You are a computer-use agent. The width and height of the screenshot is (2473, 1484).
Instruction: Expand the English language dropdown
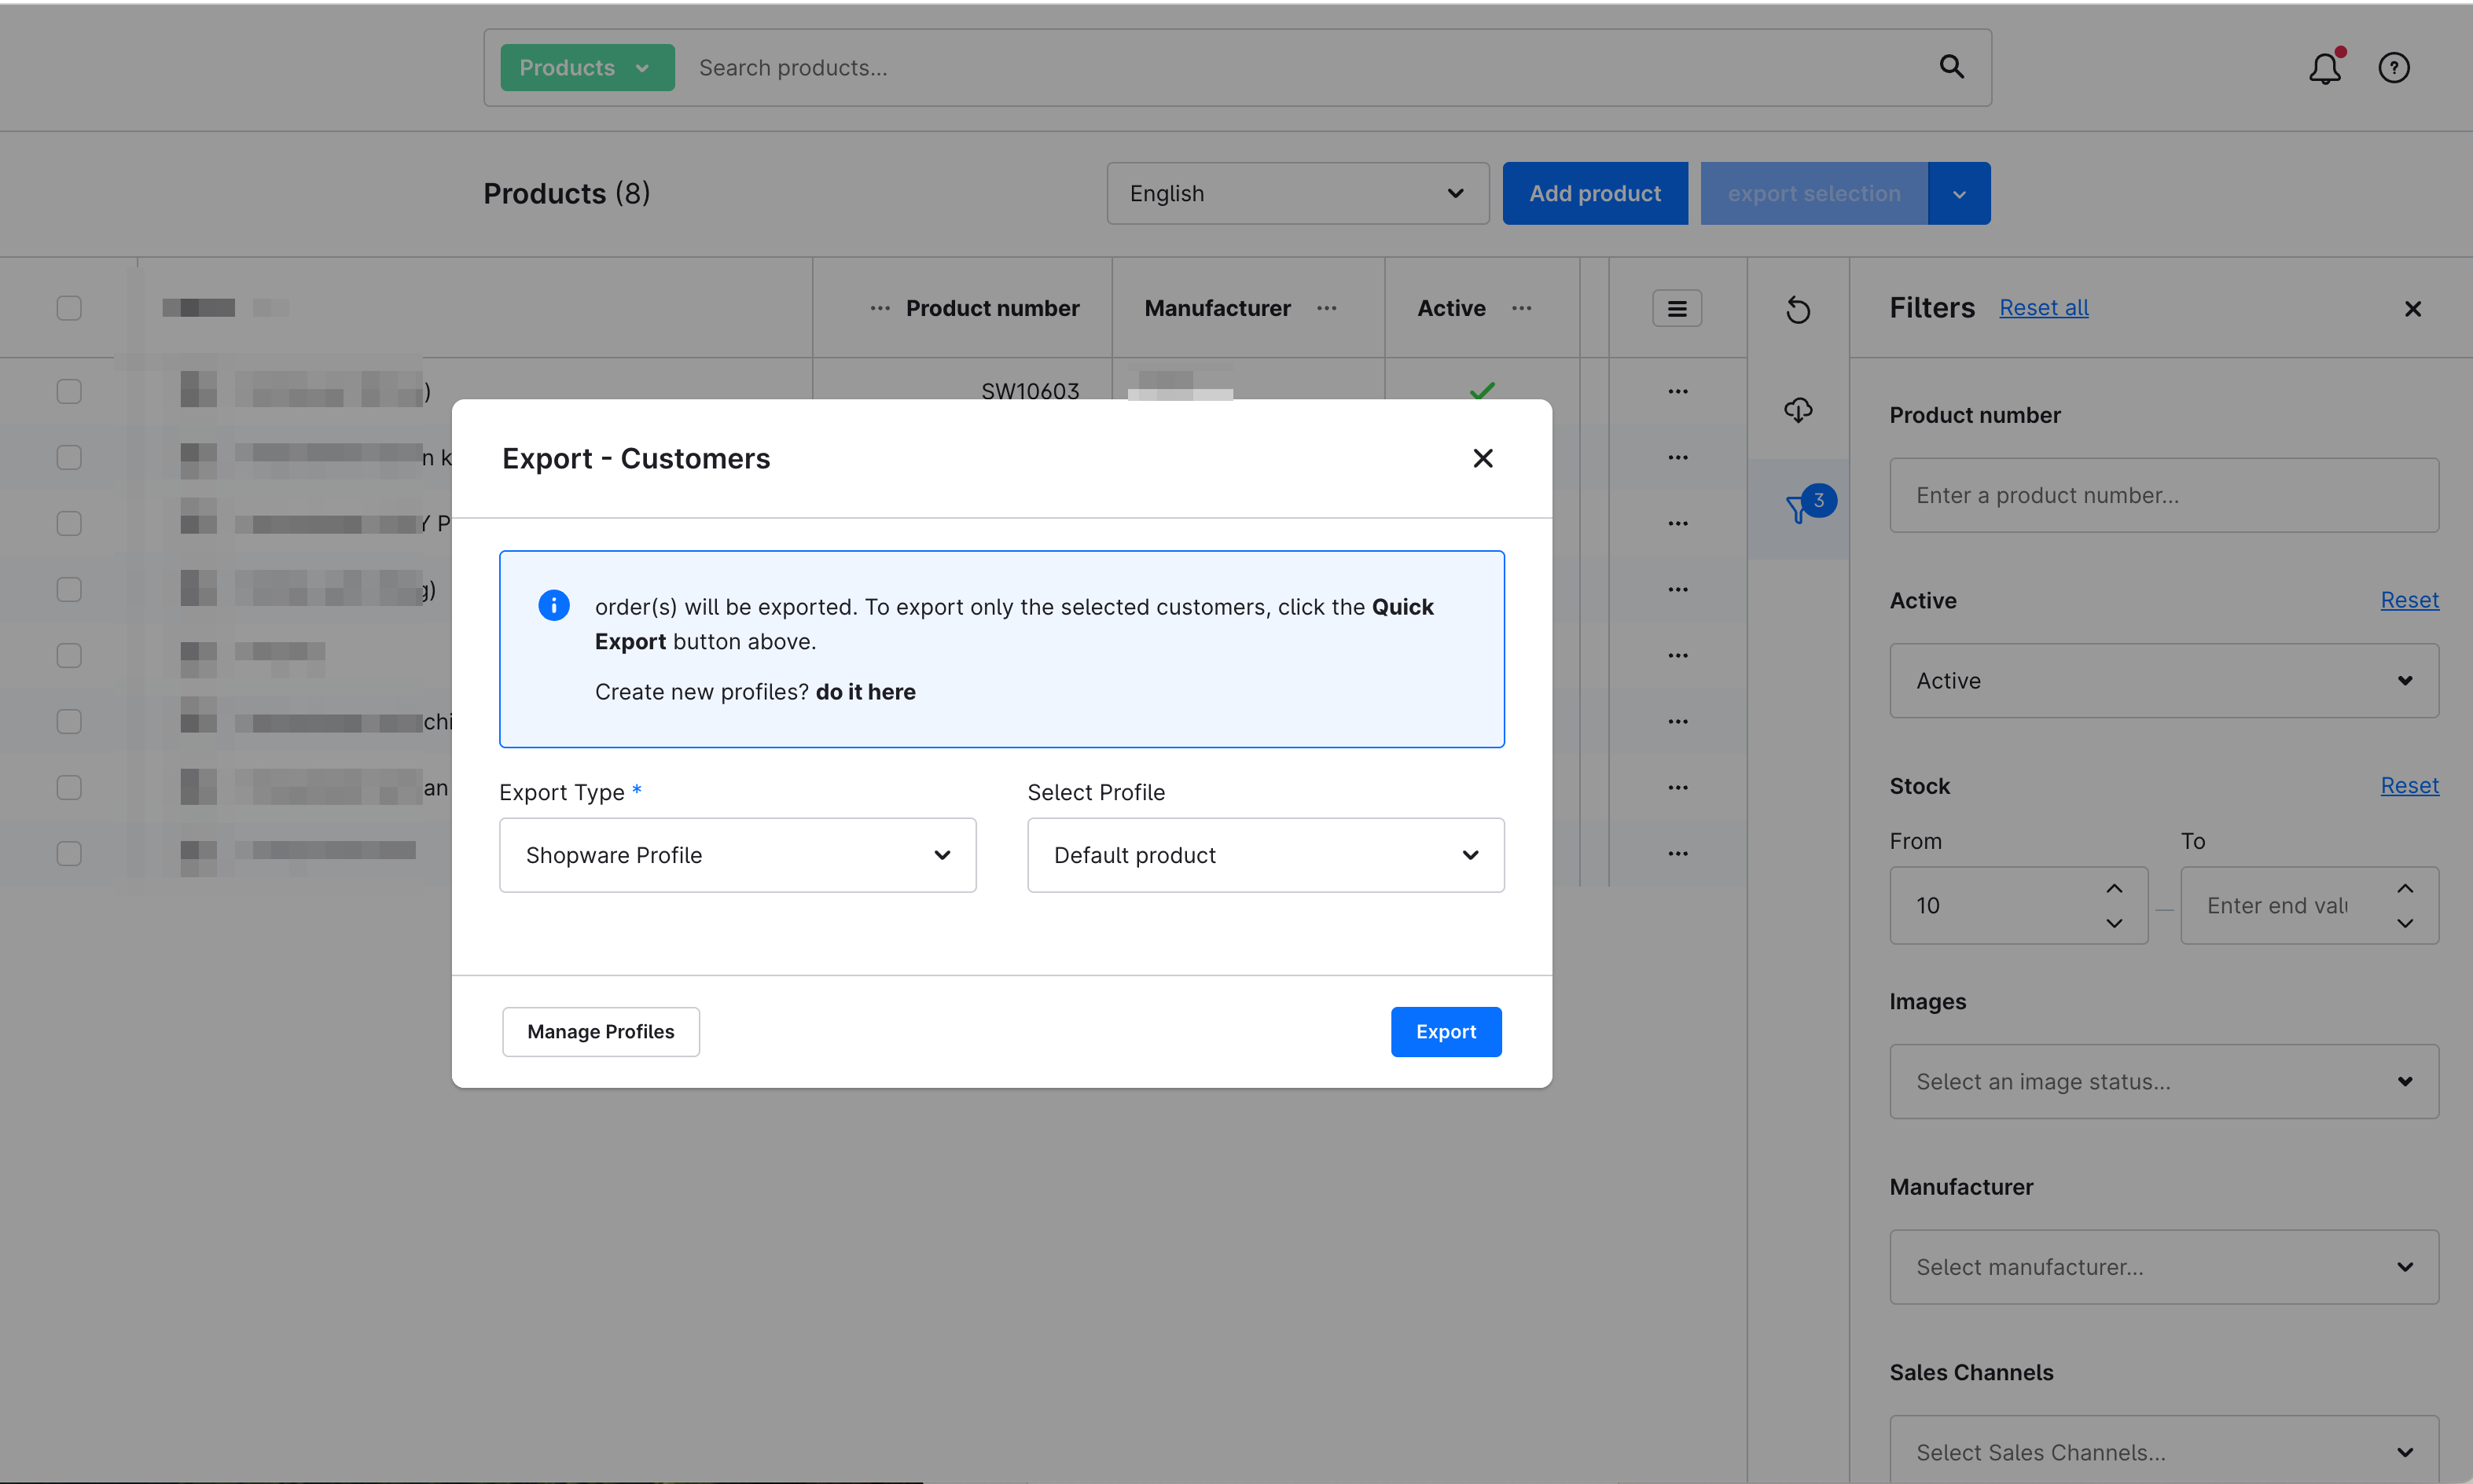coord(1297,193)
